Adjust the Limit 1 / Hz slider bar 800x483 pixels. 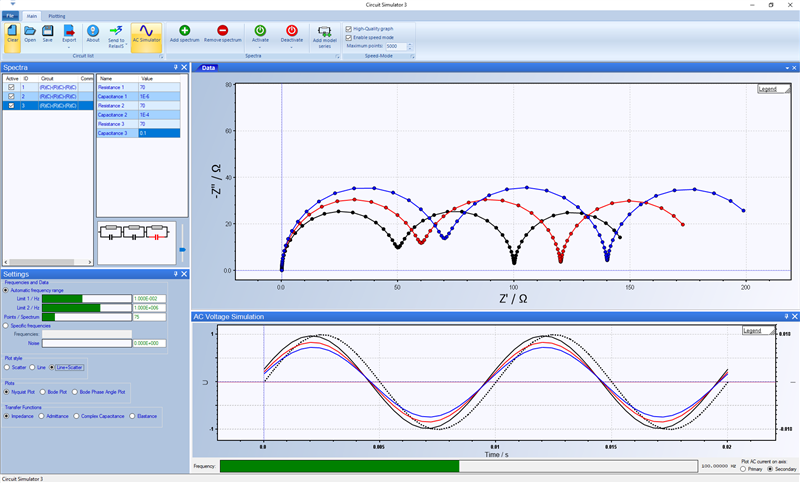[x=87, y=299]
